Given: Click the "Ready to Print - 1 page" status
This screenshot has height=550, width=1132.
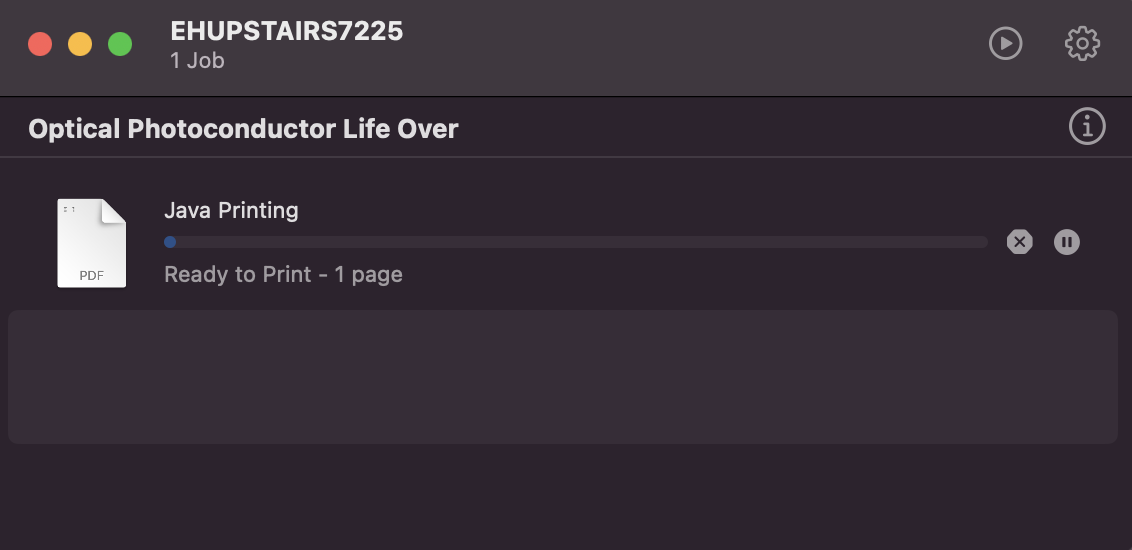Looking at the screenshot, I should [283, 274].
